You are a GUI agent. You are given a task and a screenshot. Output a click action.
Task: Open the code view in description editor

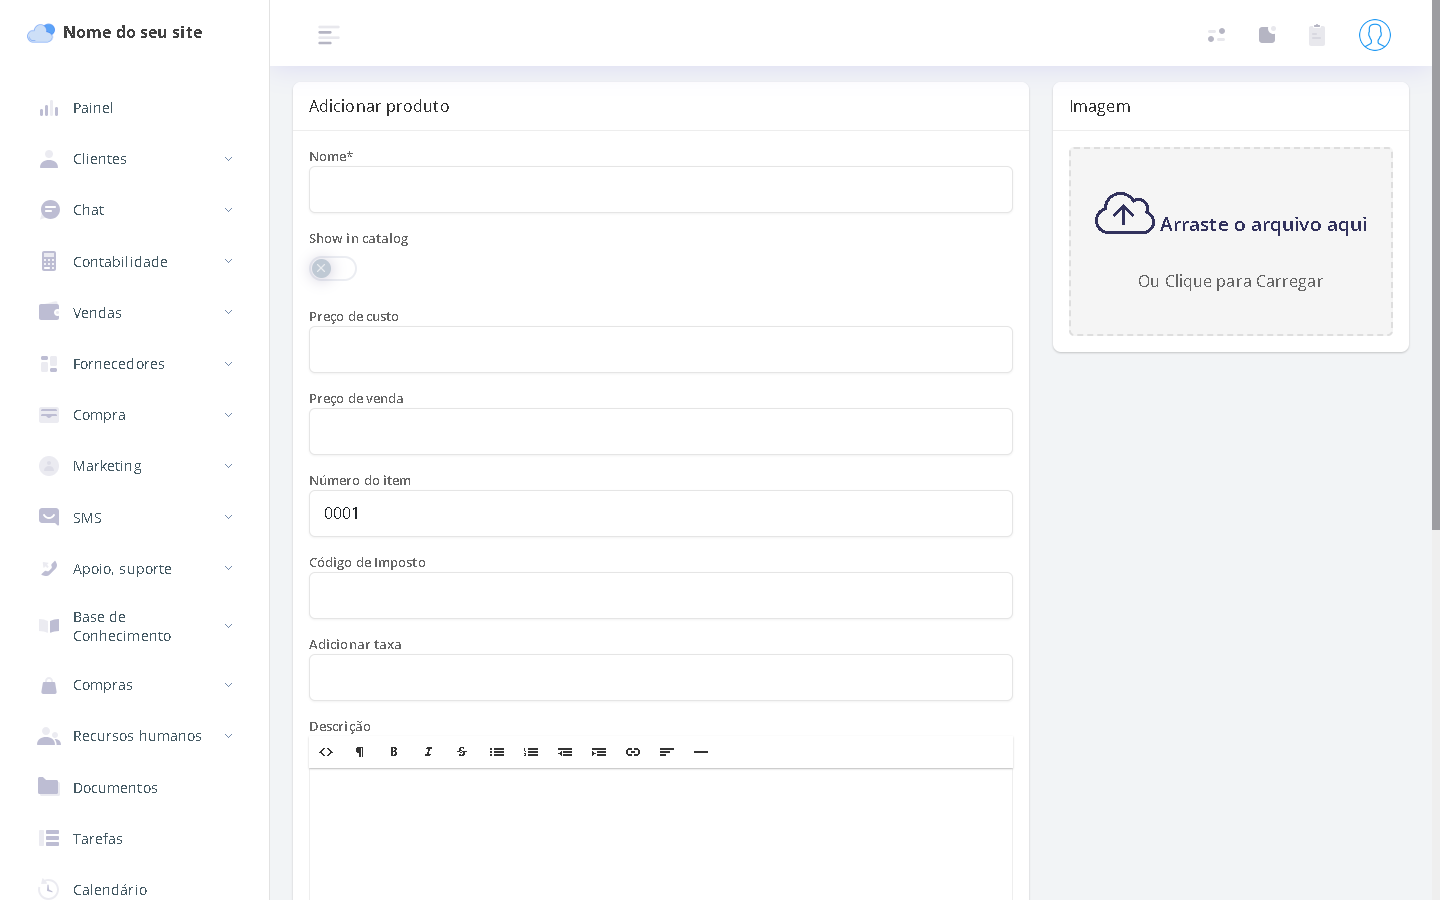coord(326,752)
